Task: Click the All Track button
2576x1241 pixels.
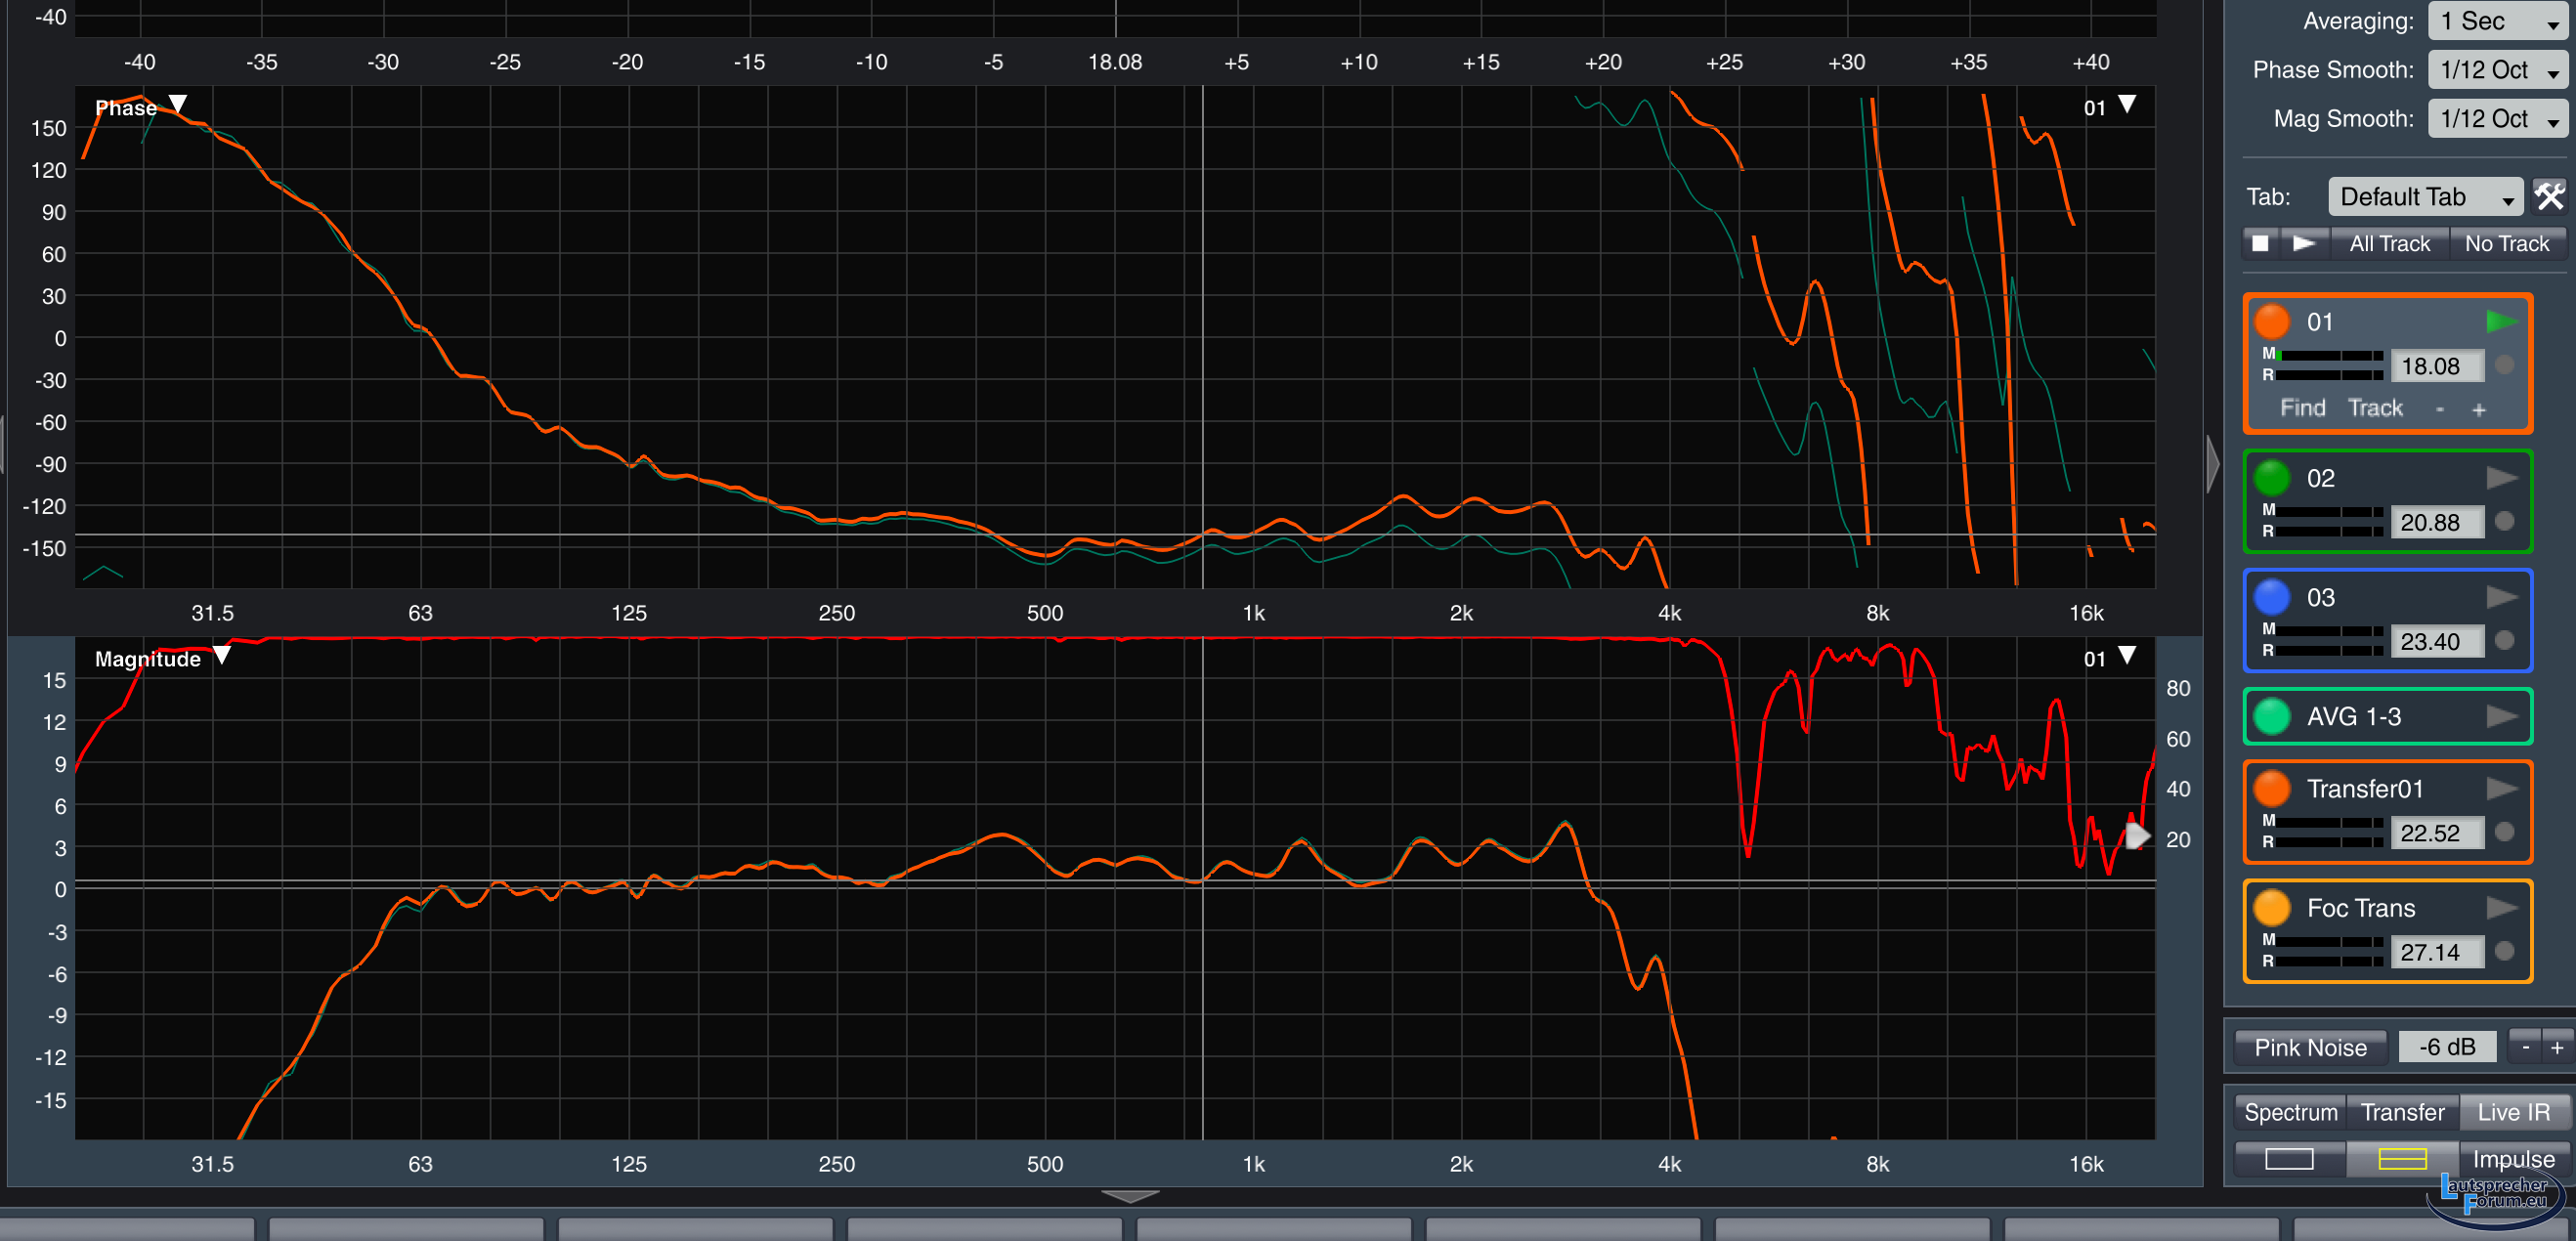Action: (2389, 244)
